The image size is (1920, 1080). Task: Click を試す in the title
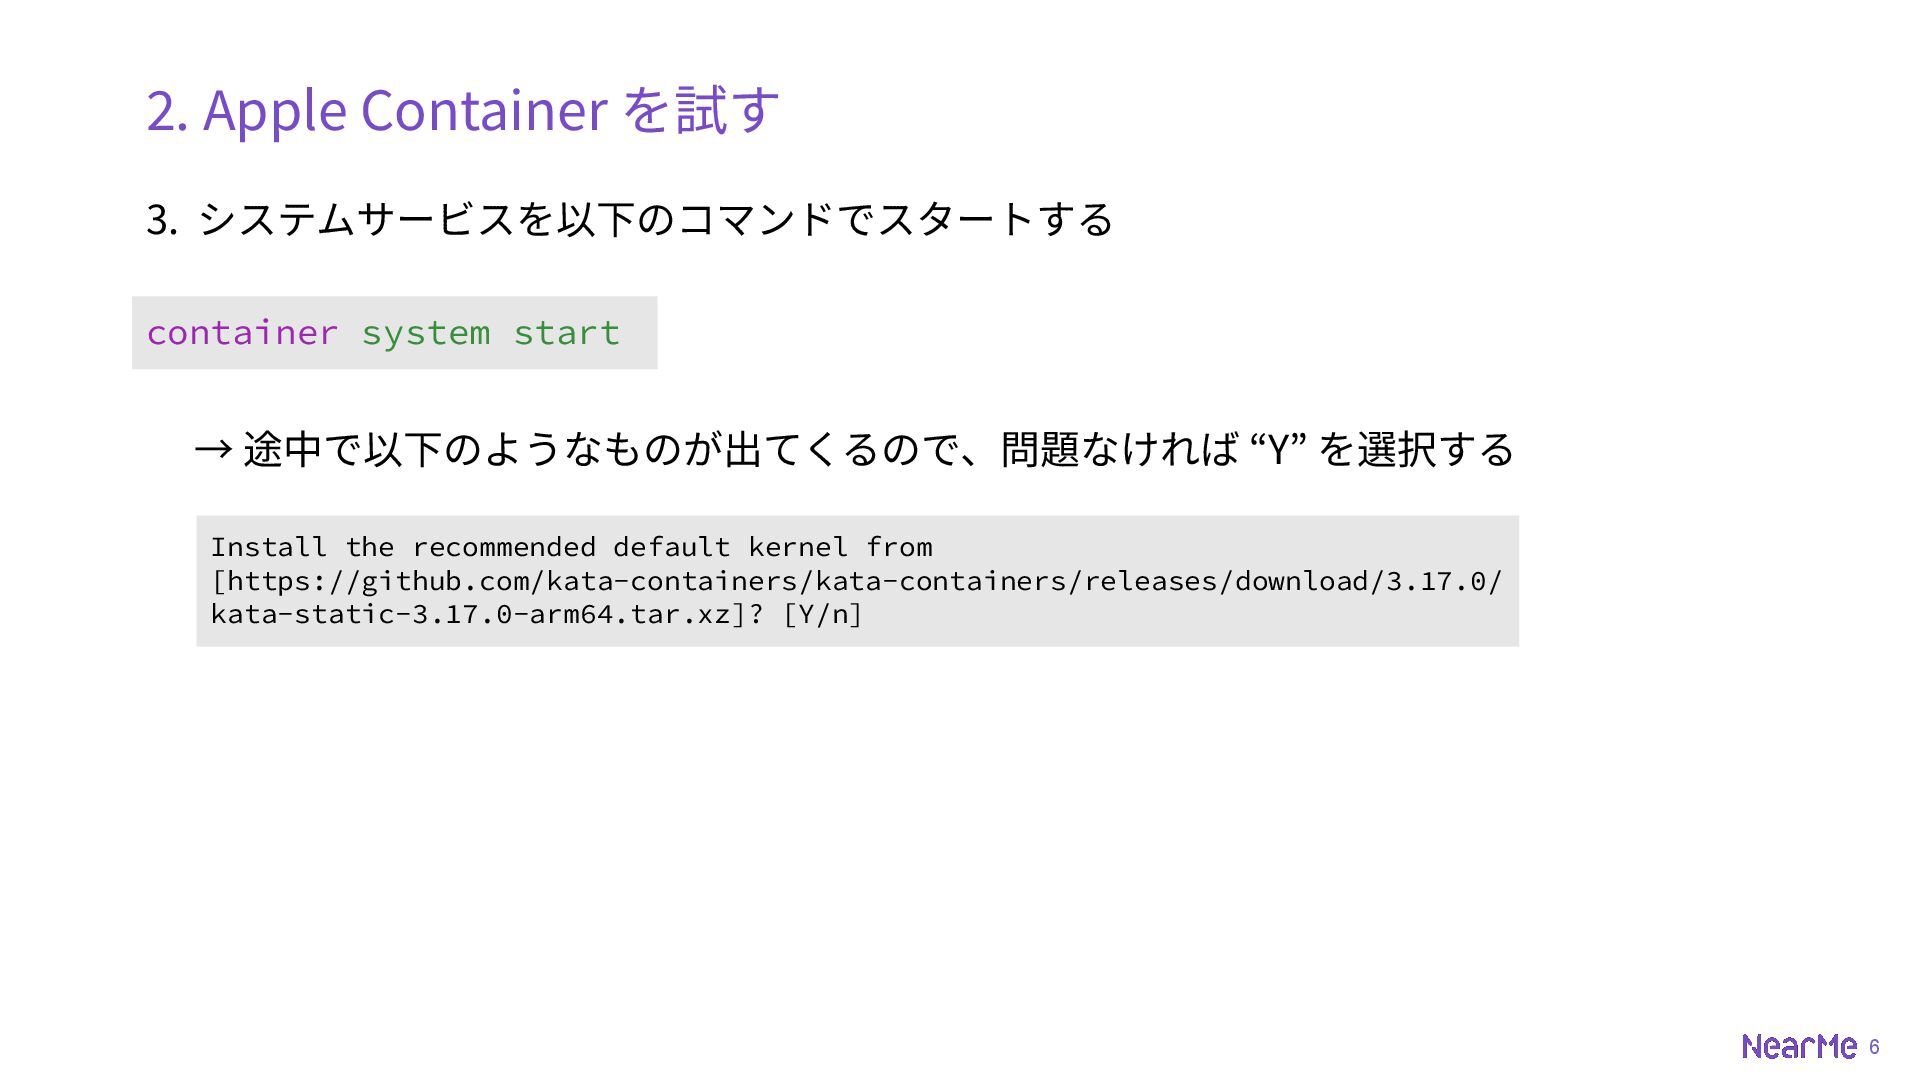click(700, 110)
